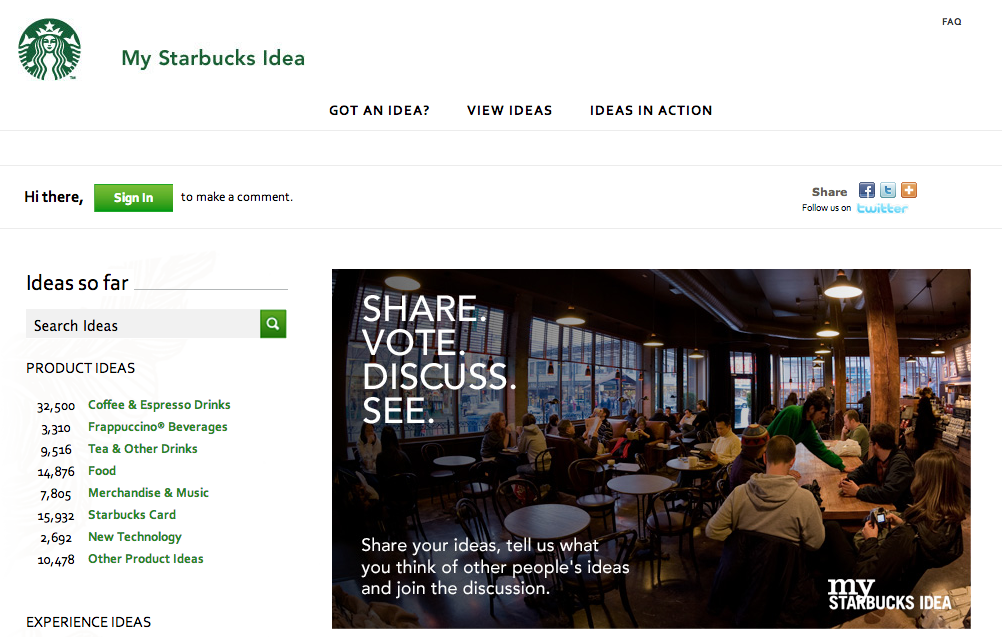
Task: Click the 9,516 idea count
Action: (56, 450)
